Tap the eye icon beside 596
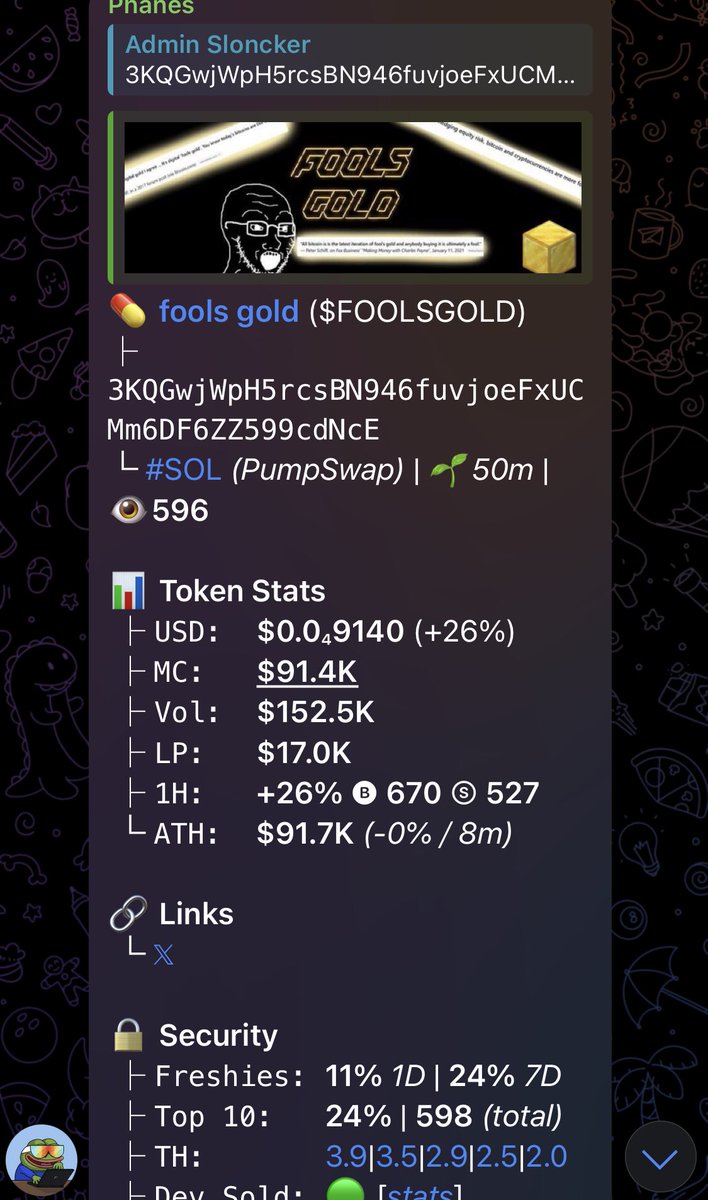The image size is (708, 1200). (128, 511)
